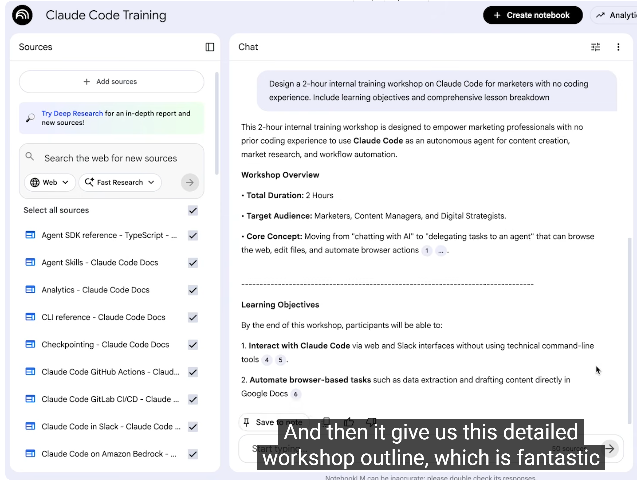Click Checkpointing document icon
Image resolution: width=637 pixels, height=487 pixels.
[30, 344]
